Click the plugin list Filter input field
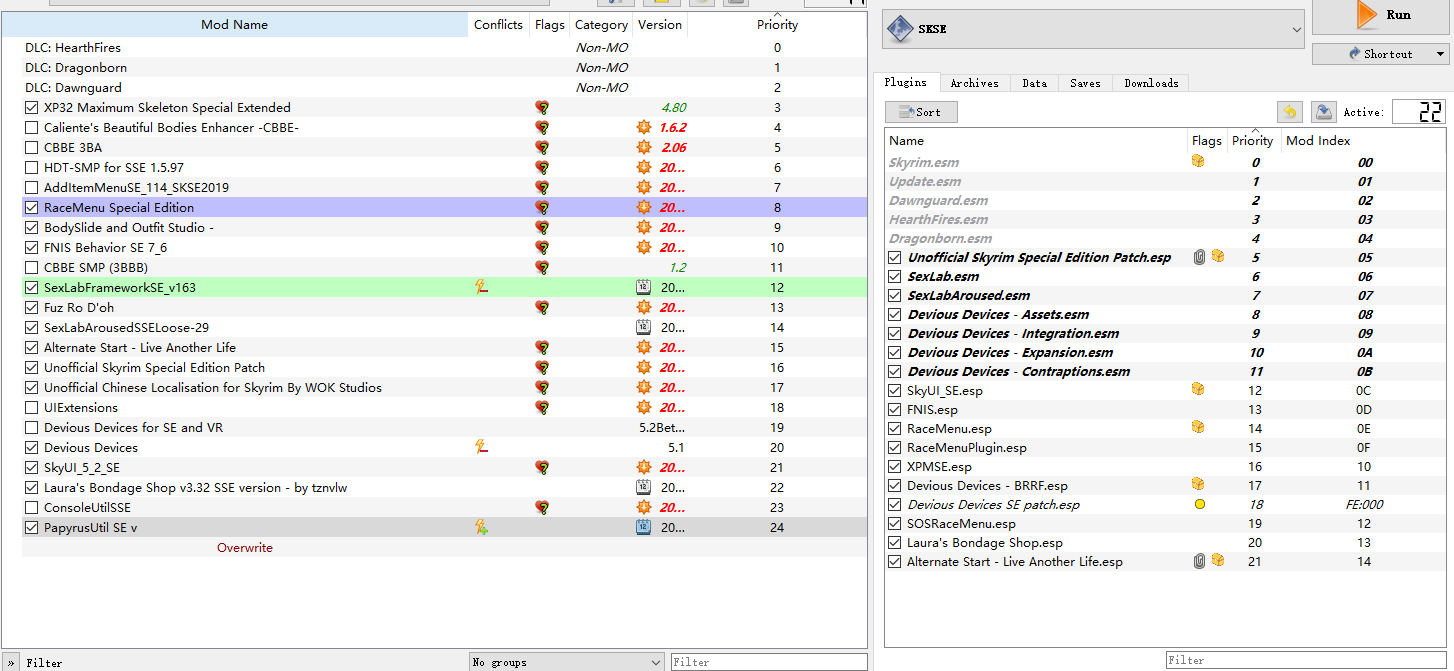 tap(1308, 660)
